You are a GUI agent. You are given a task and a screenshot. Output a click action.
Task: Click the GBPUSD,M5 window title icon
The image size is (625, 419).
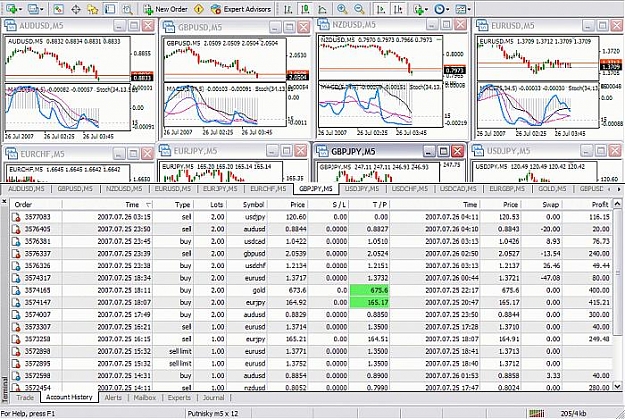pyautogui.click(x=169, y=27)
